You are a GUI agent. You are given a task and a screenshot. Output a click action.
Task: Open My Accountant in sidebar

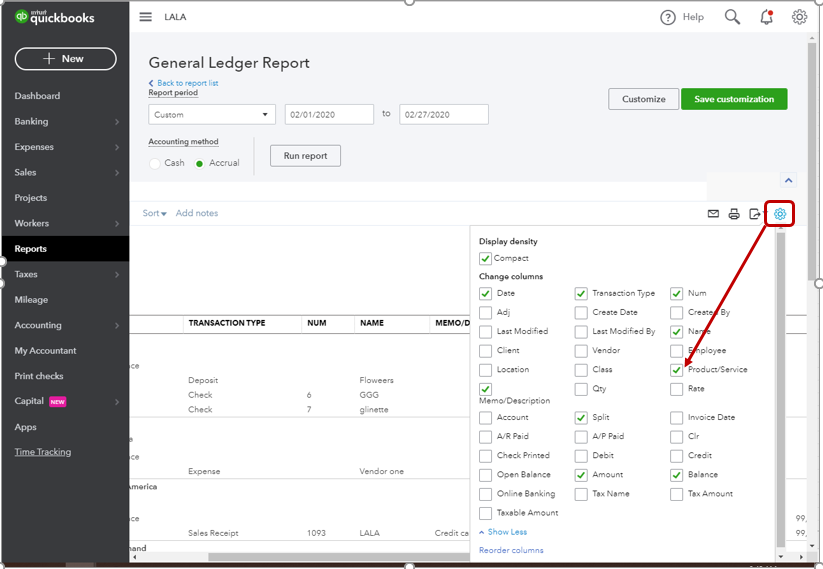point(45,351)
